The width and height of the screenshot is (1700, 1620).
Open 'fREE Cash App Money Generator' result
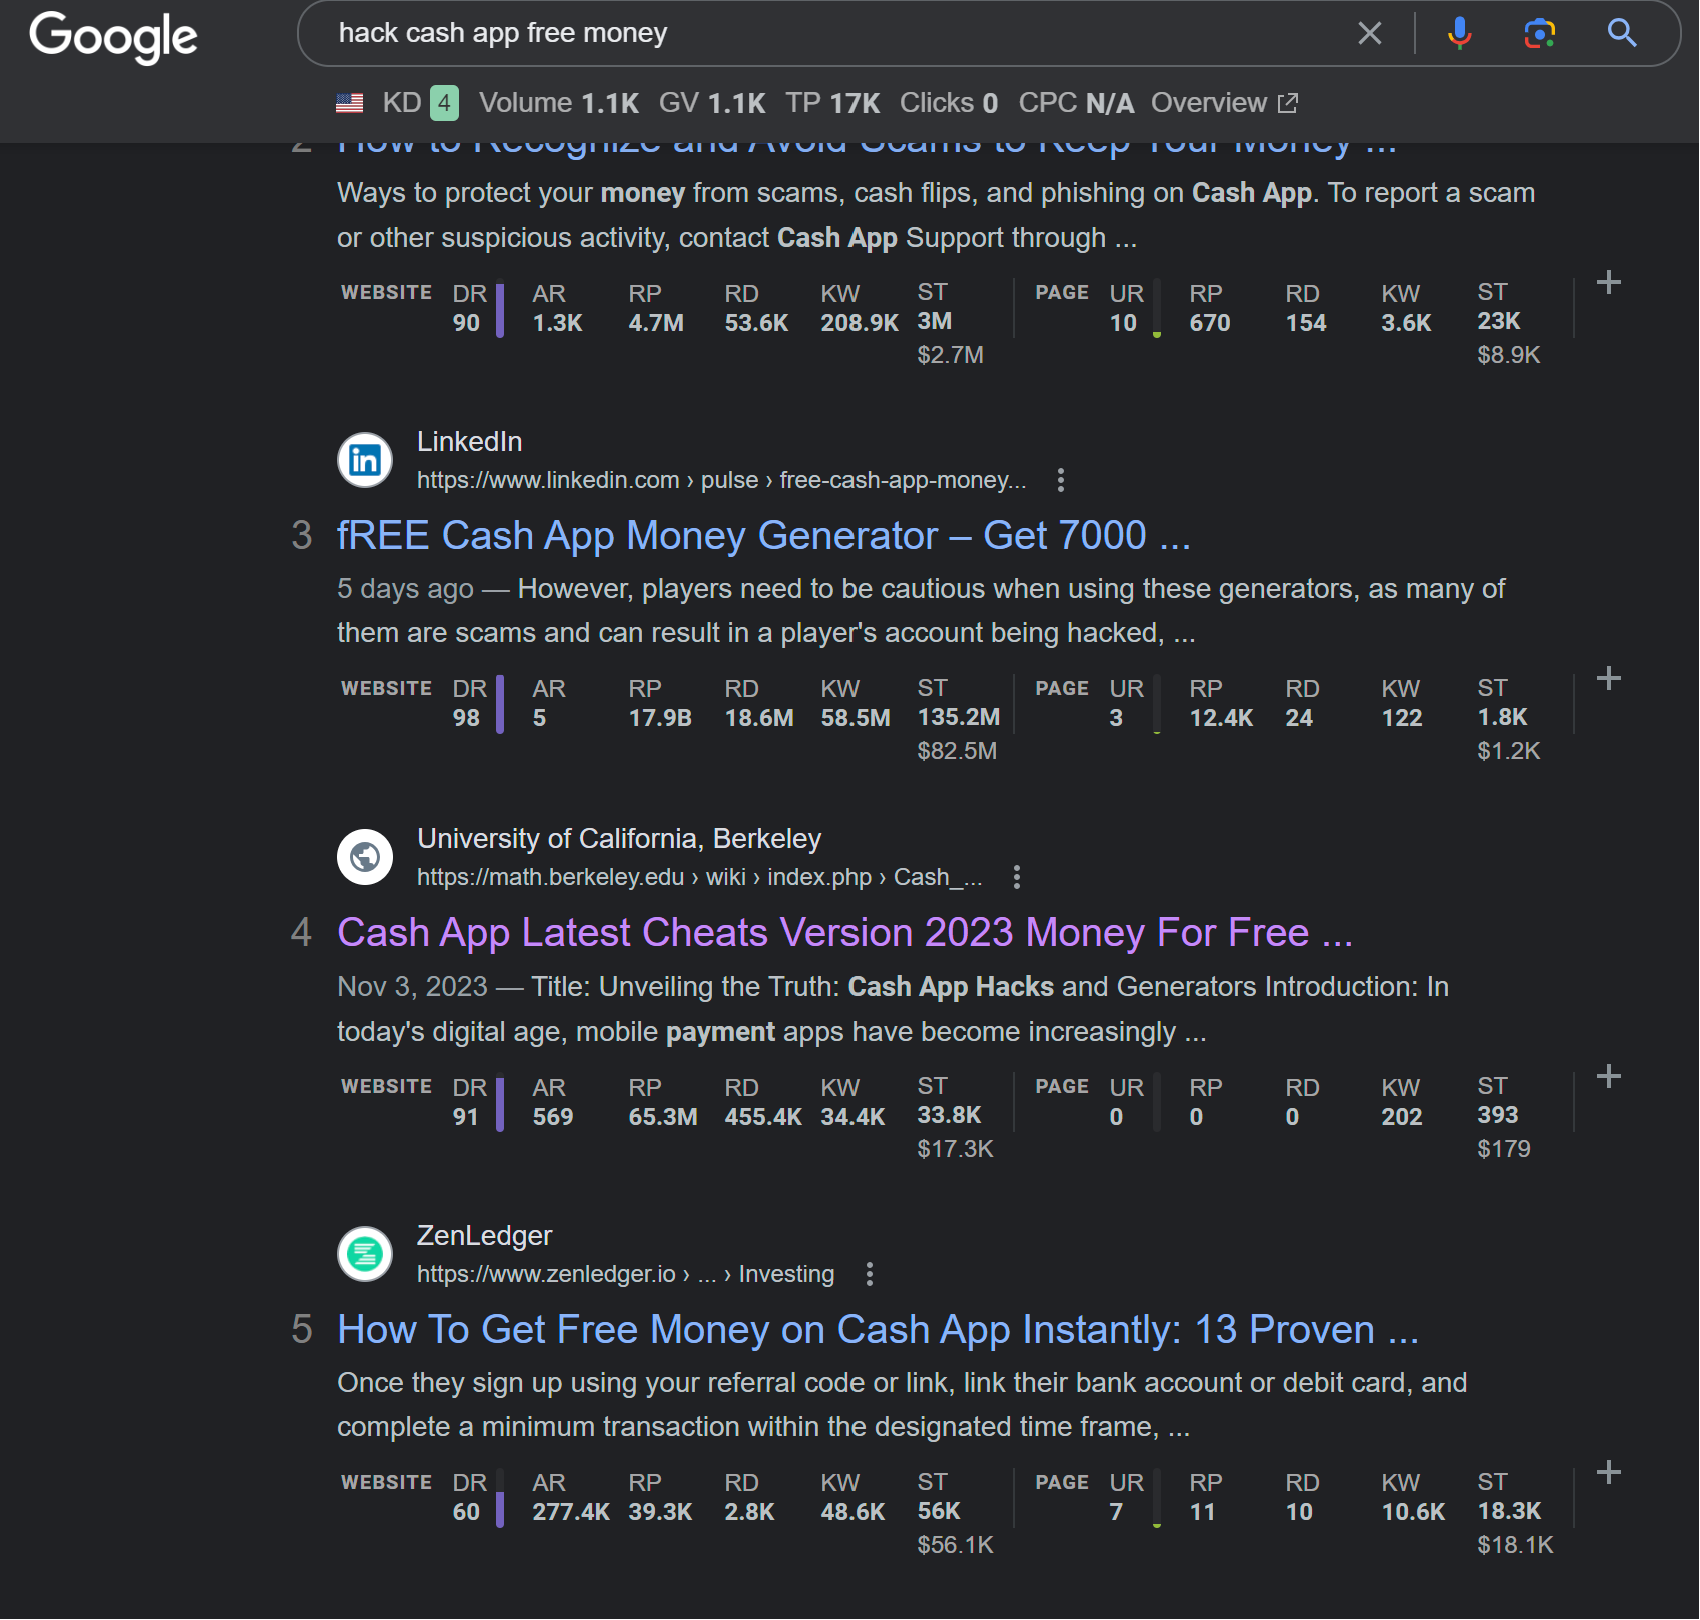coord(764,536)
